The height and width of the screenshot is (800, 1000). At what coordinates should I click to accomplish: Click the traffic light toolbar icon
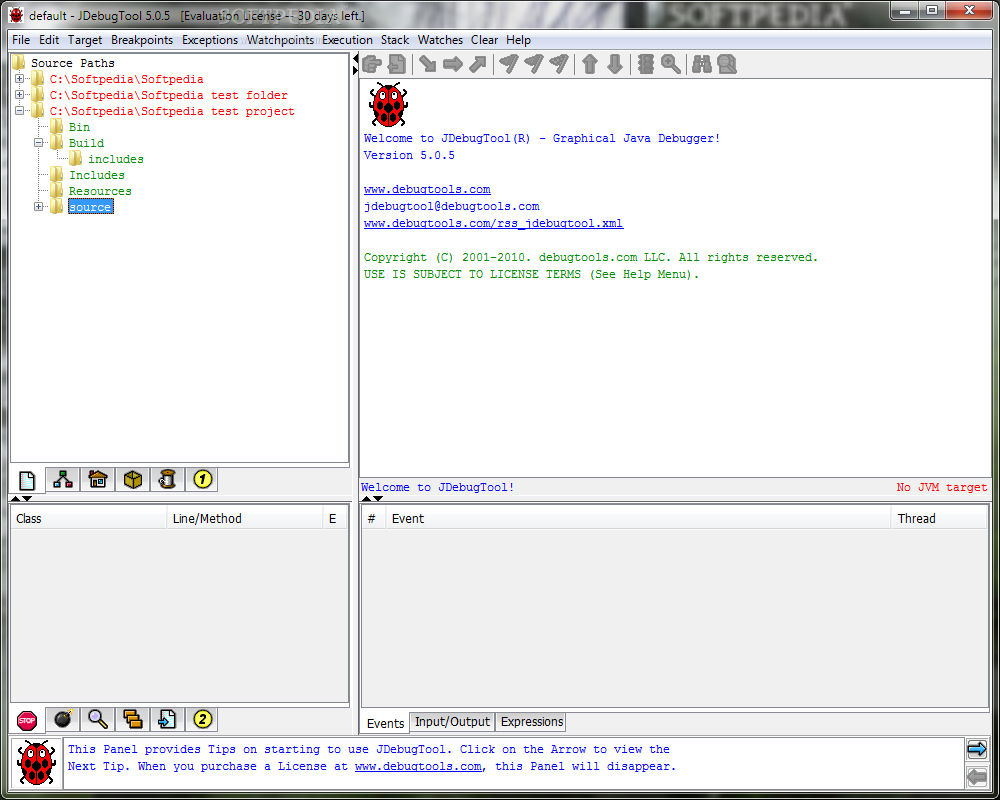tap(645, 64)
